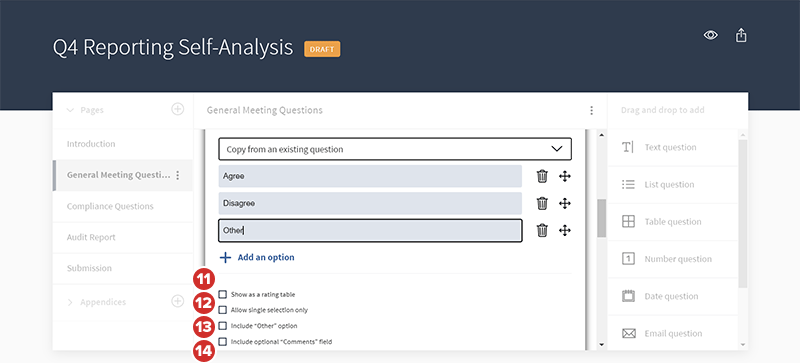
Task: Expand the Appendices section
Action: point(70,302)
